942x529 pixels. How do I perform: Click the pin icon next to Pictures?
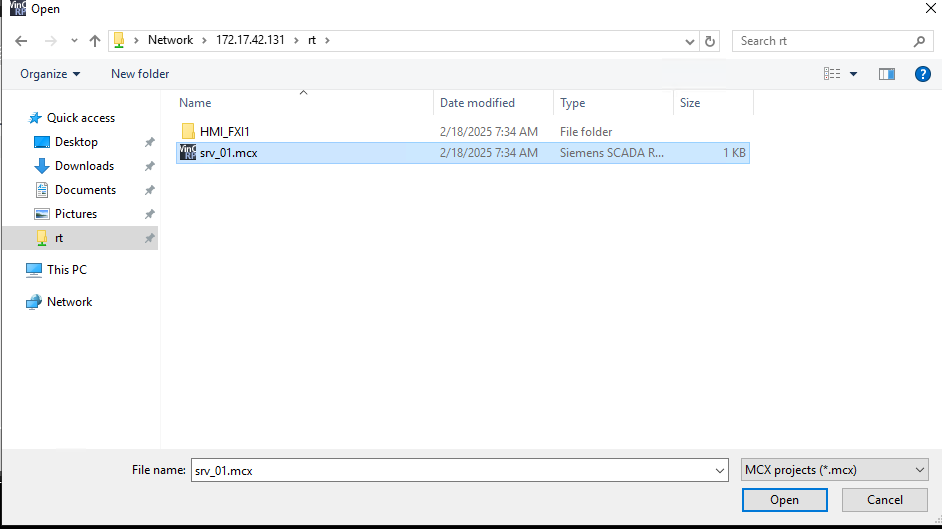point(149,214)
